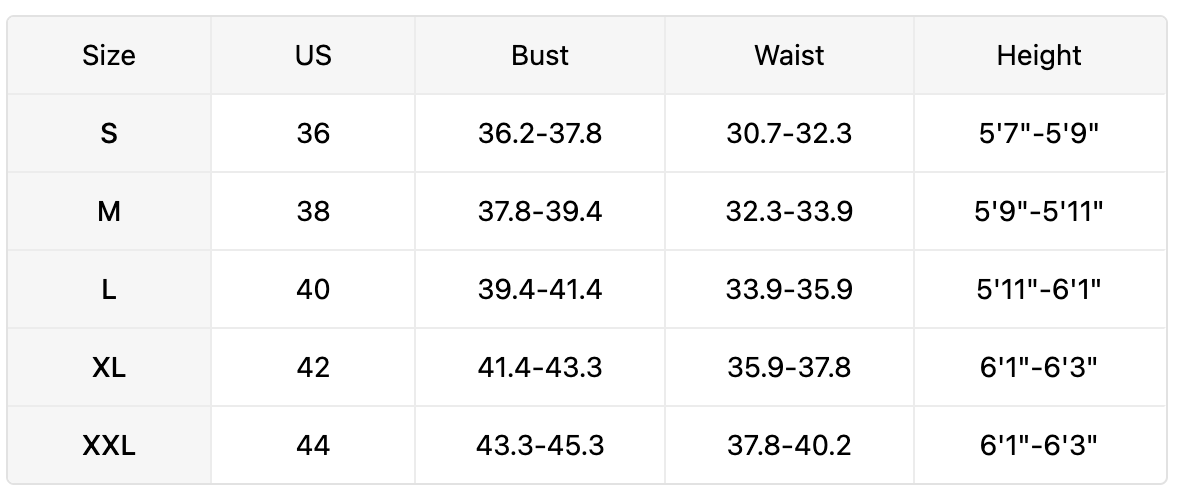The image size is (1178, 494).
Task: Select waist measurement 32.3-33.9
Action: tap(789, 212)
